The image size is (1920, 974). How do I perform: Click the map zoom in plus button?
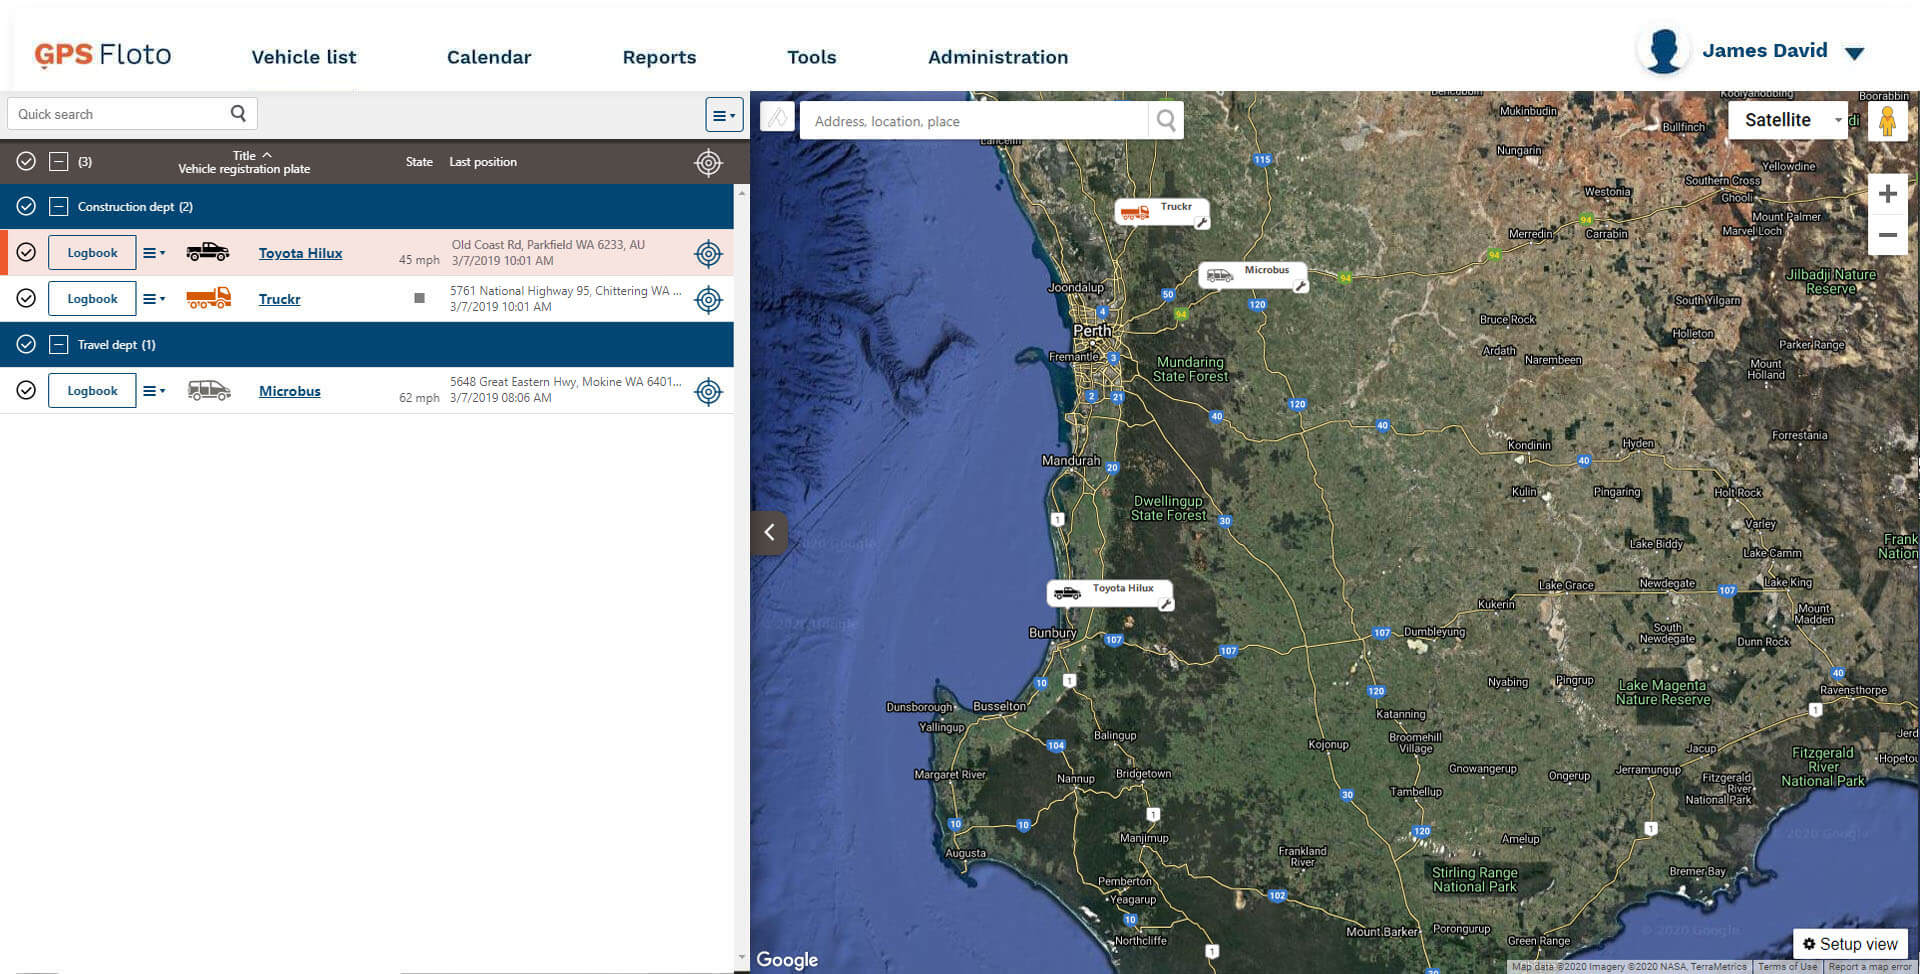(x=1887, y=194)
